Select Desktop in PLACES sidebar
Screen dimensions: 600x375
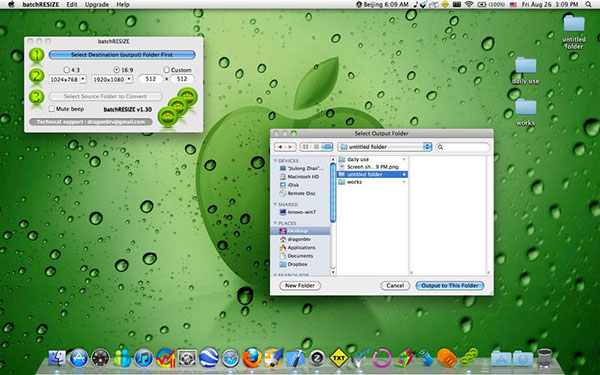pos(300,231)
